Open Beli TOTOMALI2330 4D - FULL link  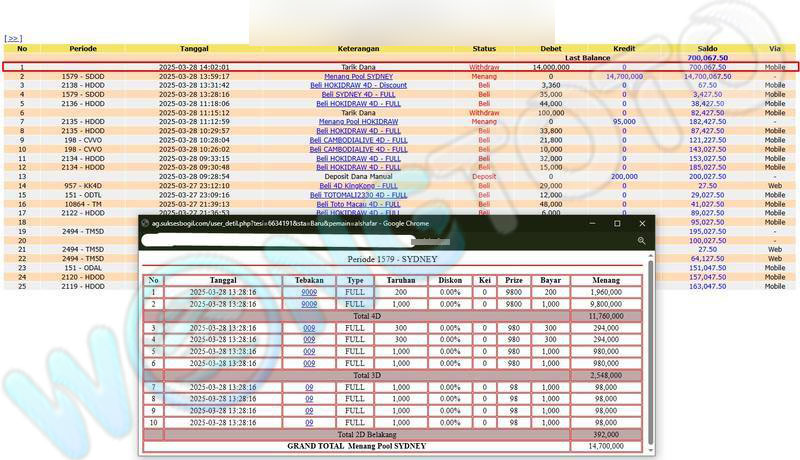click(358, 195)
